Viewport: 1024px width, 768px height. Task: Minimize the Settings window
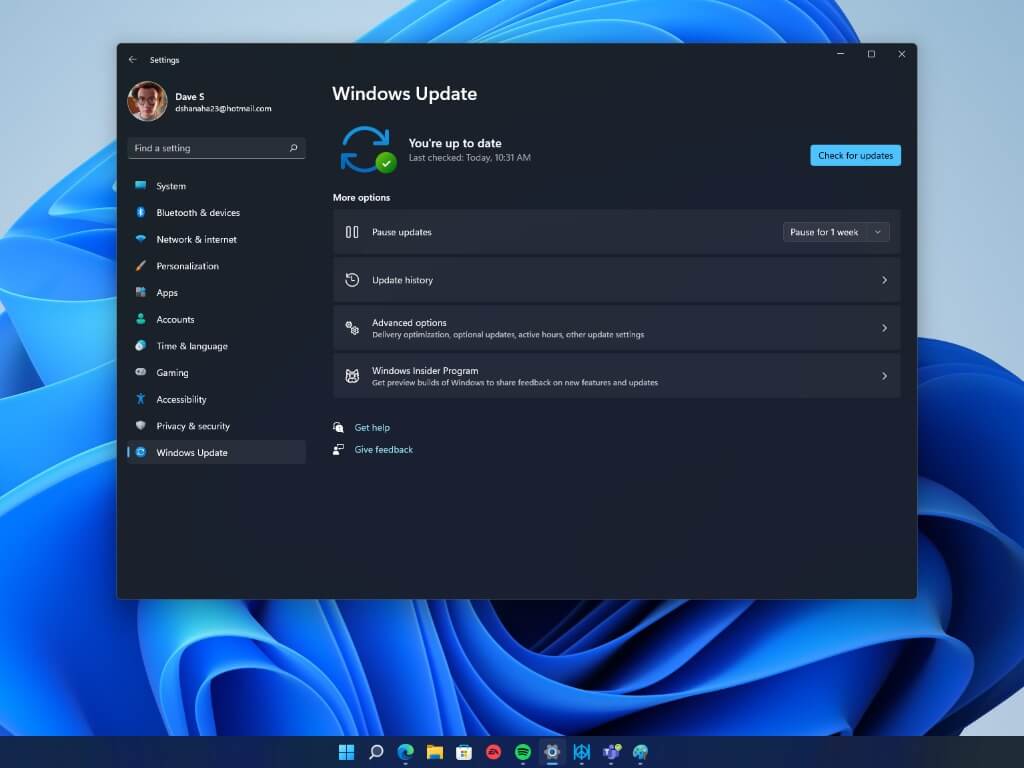840,54
